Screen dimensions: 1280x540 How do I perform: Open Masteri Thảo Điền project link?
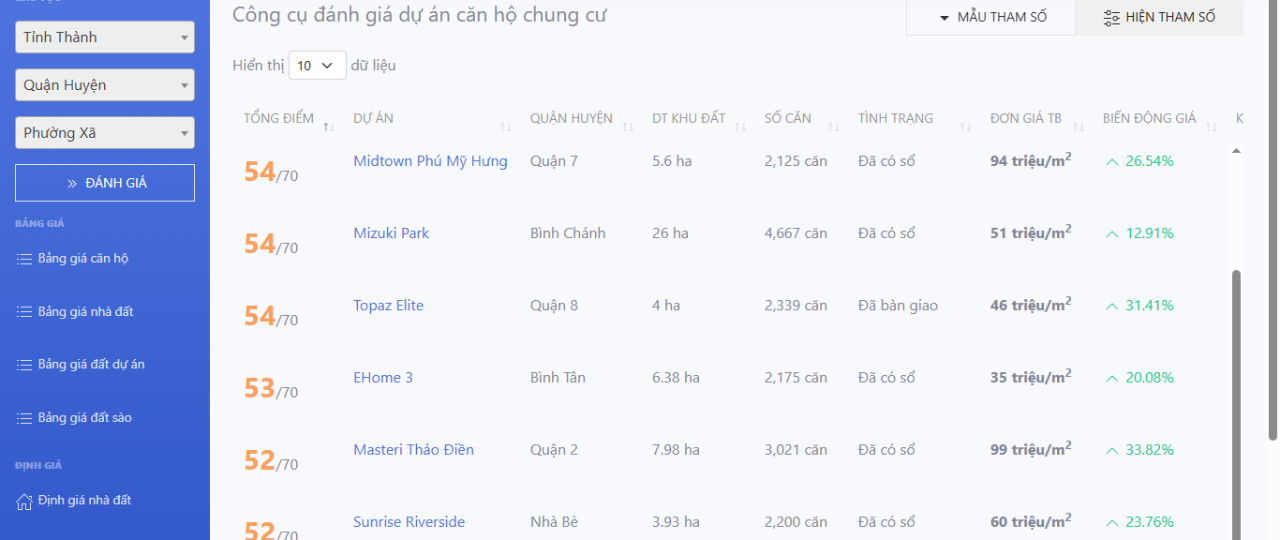pyautogui.click(x=413, y=449)
